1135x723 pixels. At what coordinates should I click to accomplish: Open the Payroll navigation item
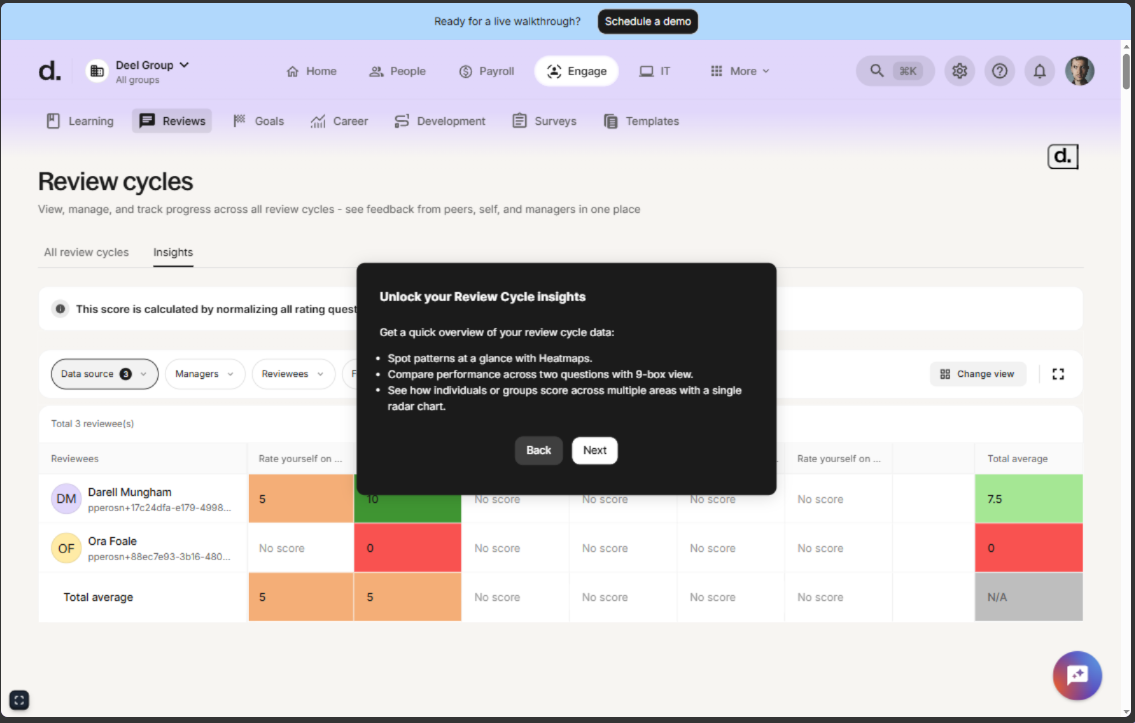(486, 71)
